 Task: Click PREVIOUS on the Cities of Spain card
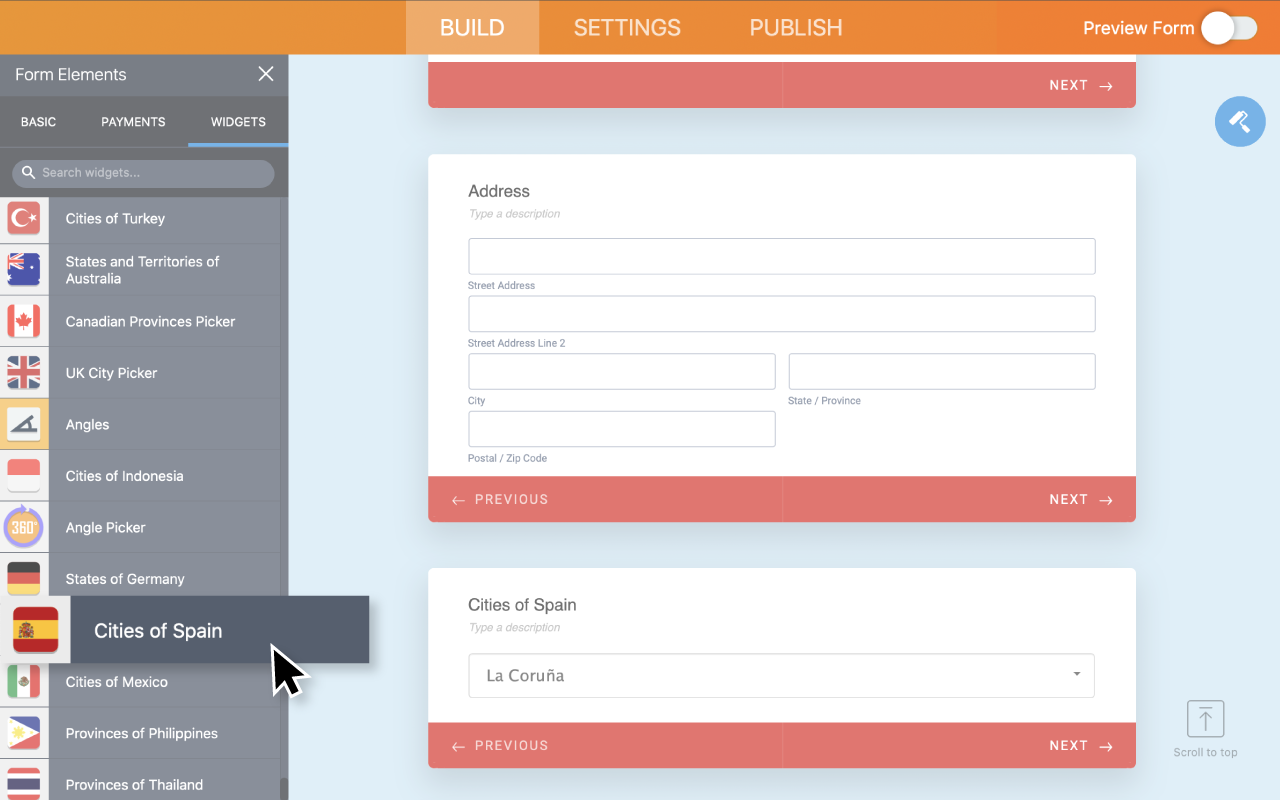click(500, 745)
